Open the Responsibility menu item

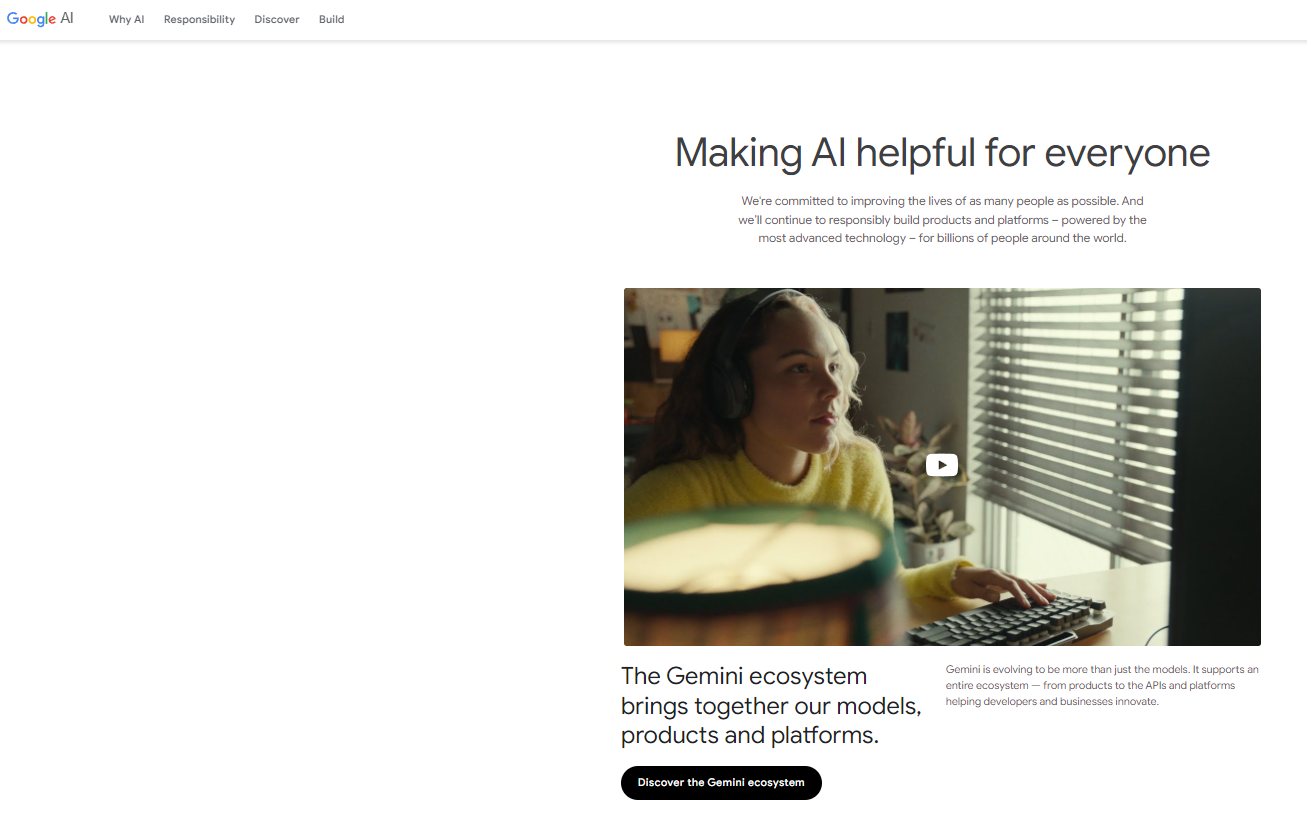[199, 19]
